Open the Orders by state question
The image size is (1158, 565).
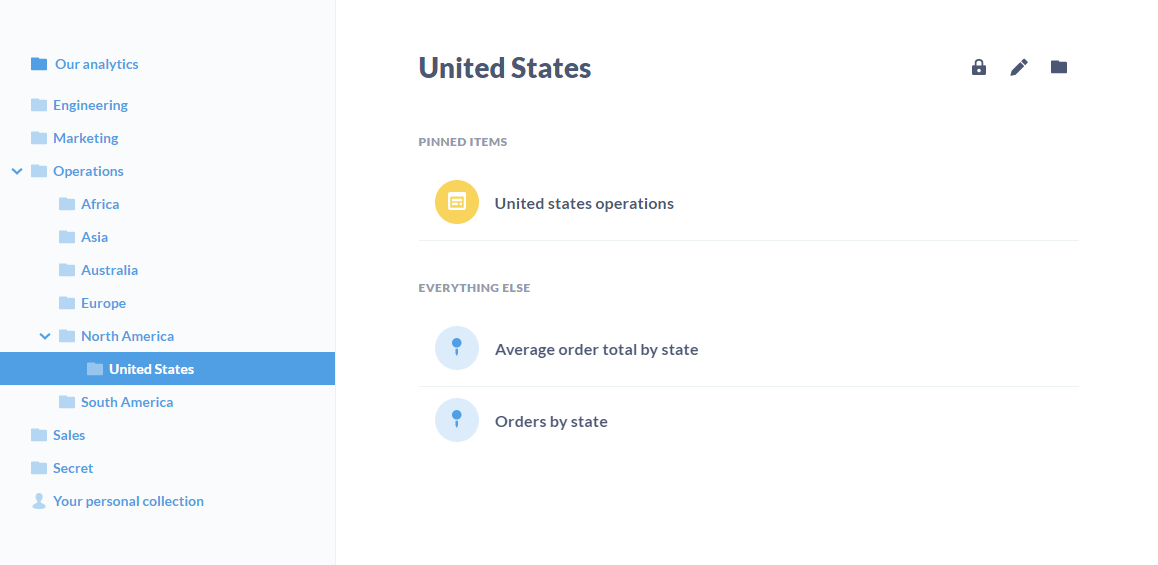(x=551, y=422)
